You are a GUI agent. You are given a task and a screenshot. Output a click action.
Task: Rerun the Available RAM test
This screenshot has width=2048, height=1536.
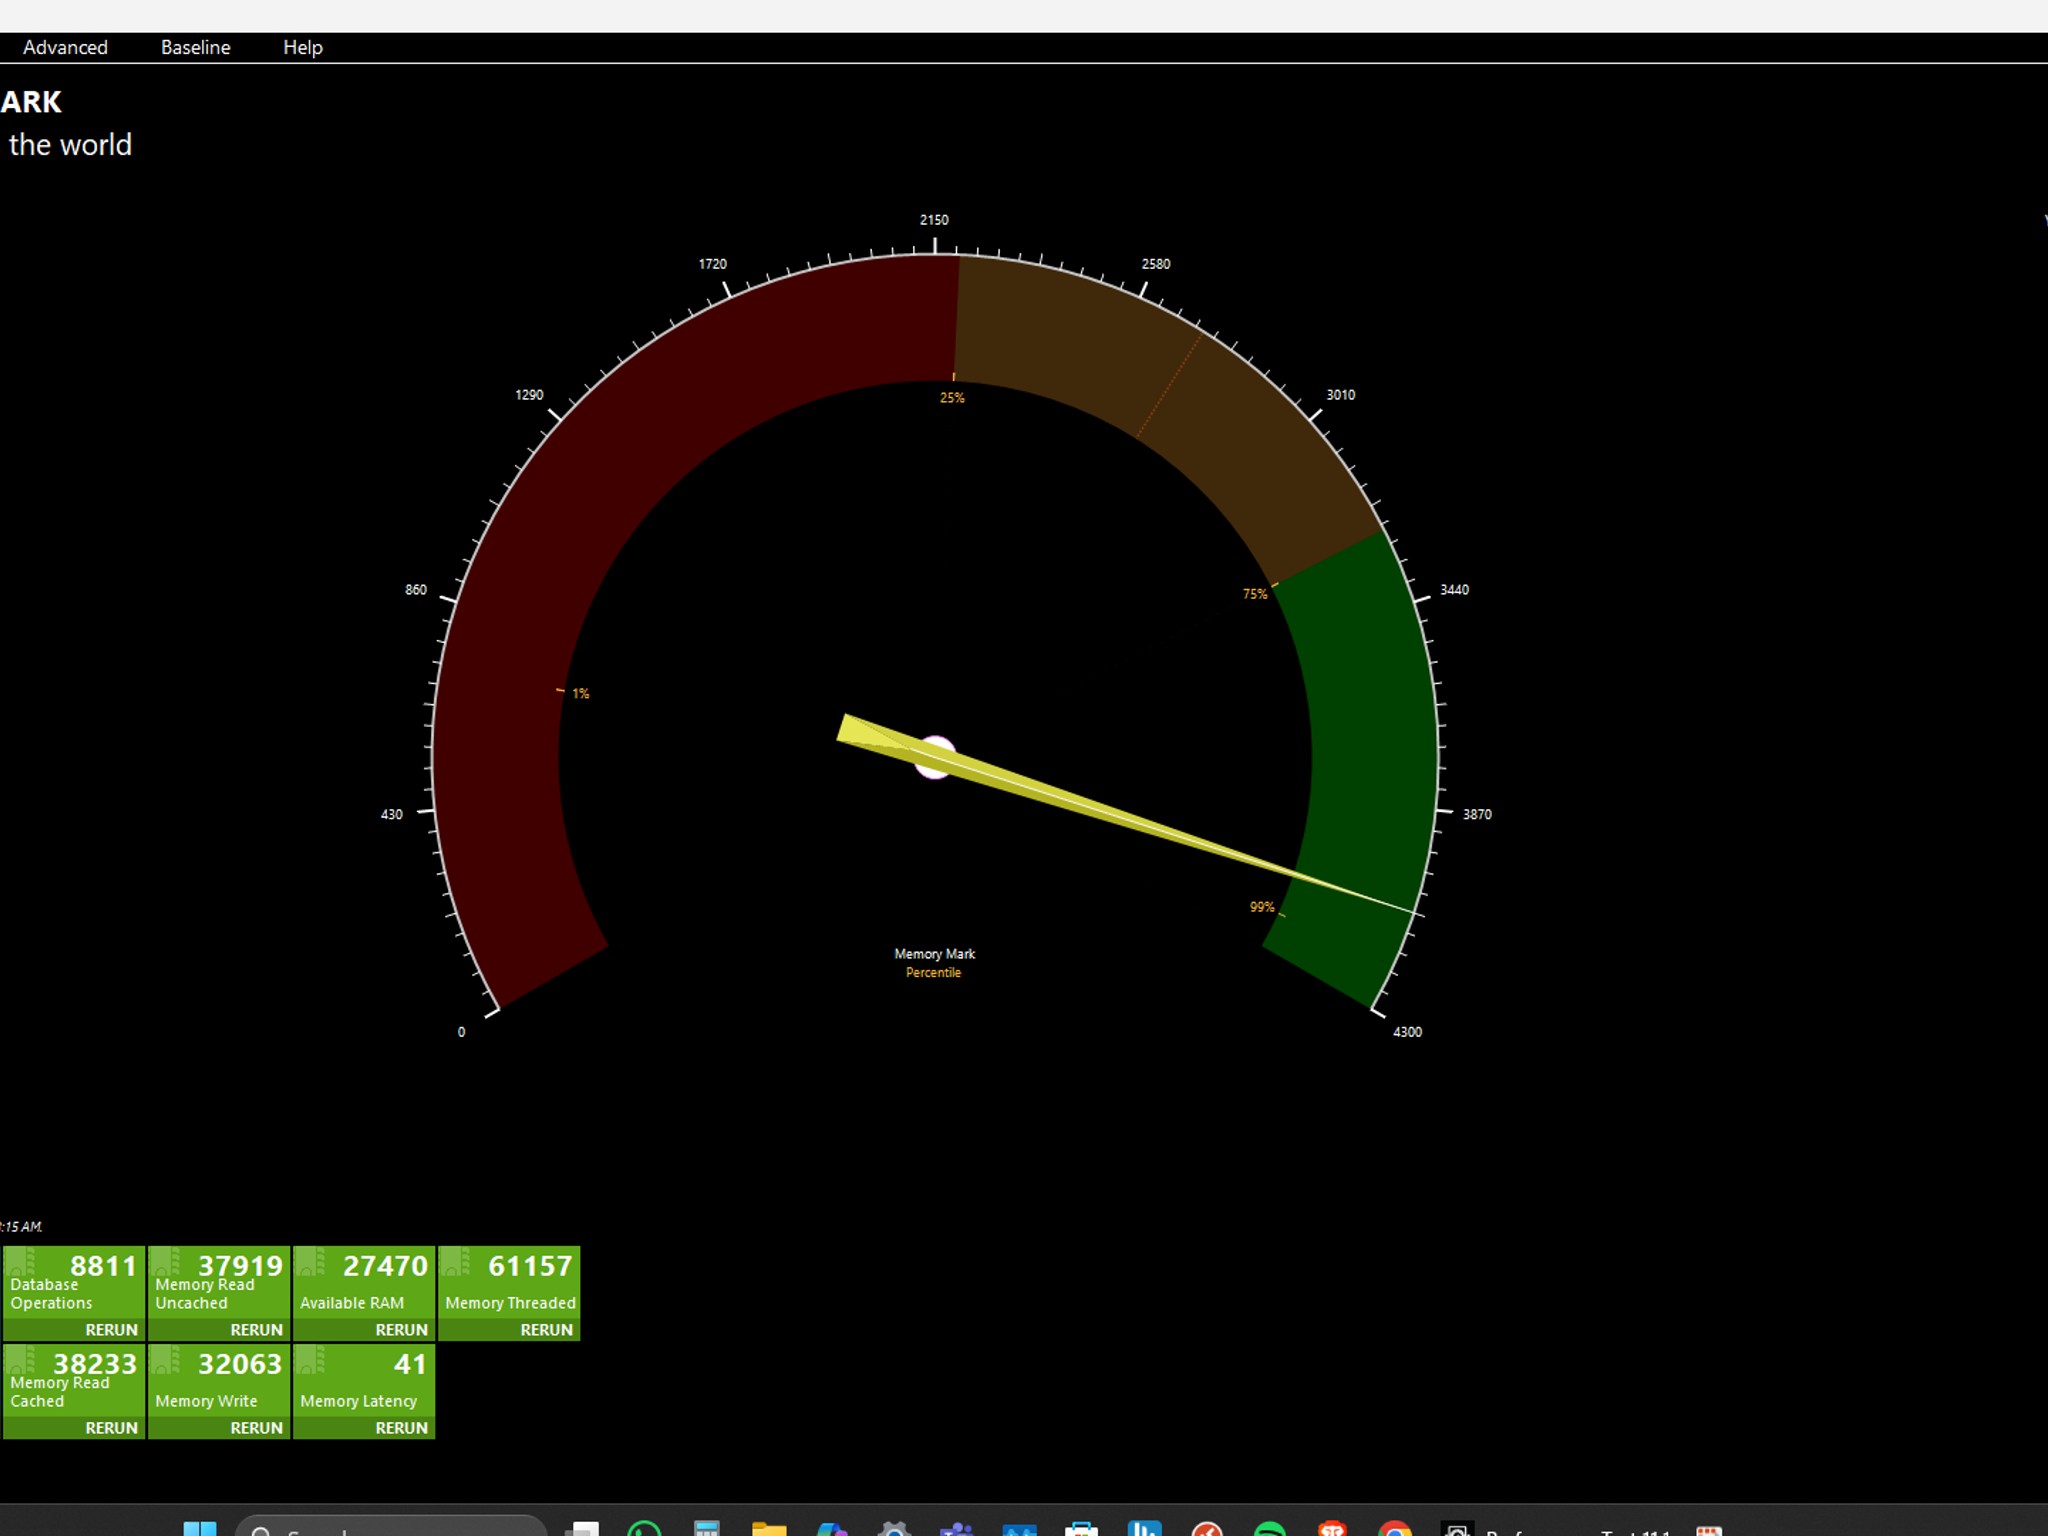(x=401, y=1330)
